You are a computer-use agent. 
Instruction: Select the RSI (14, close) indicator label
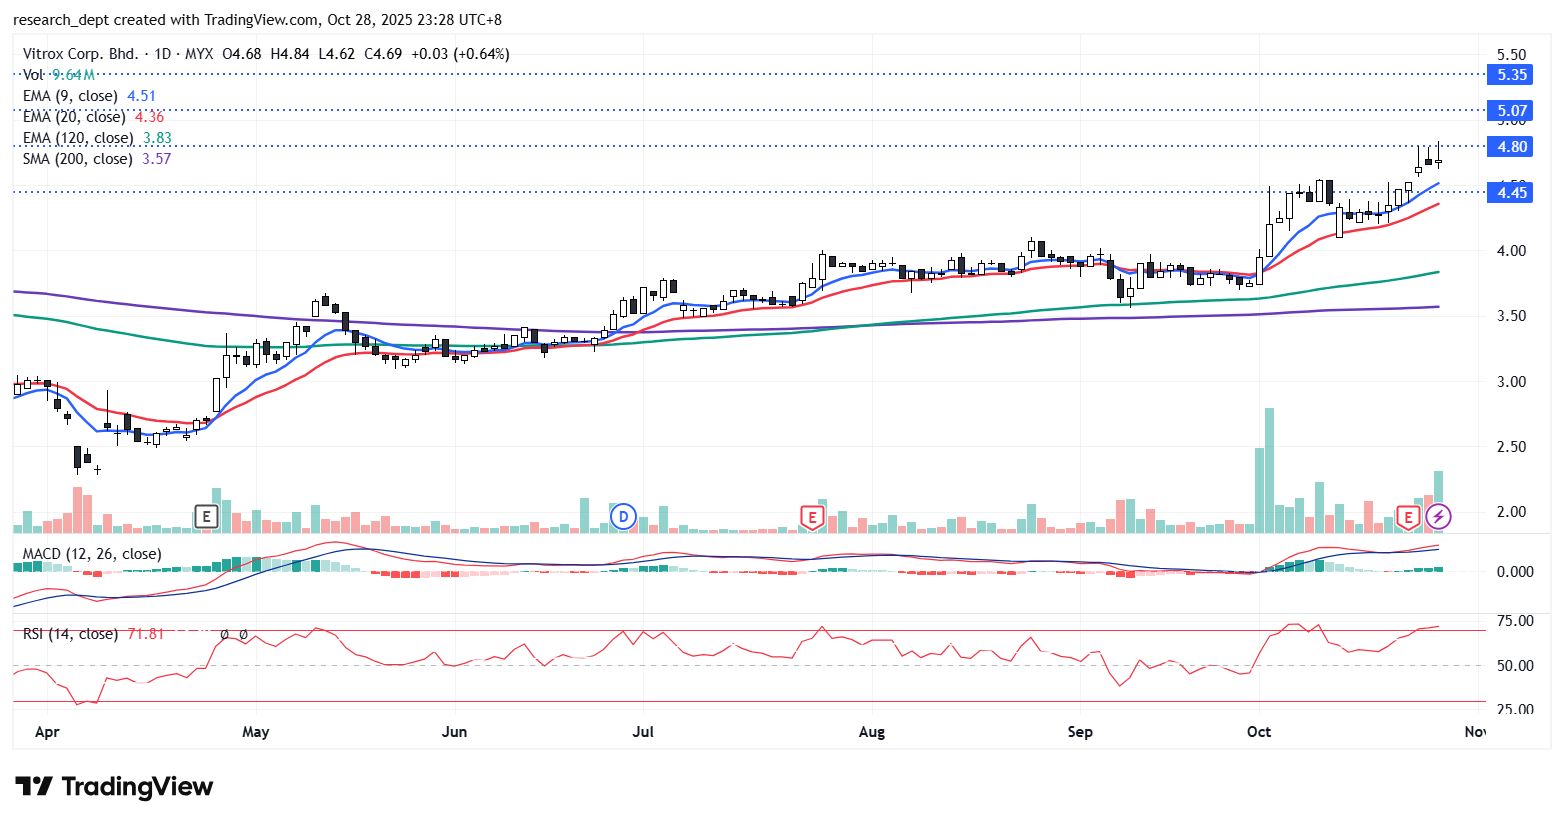pyautogui.click(x=70, y=634)
